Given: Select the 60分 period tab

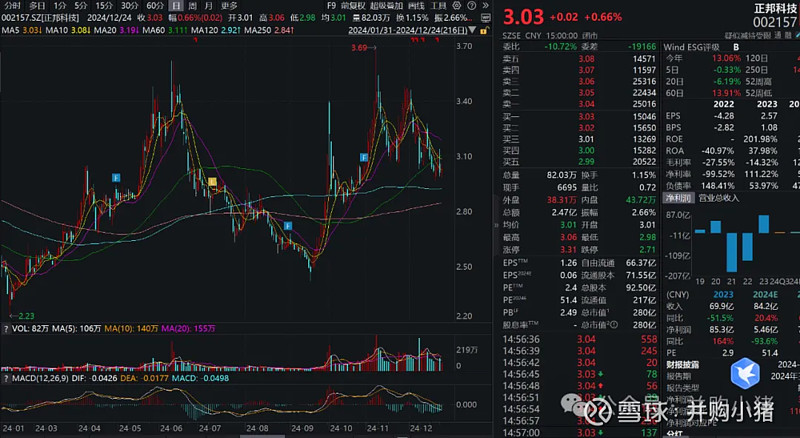Looking at the screenshot, I should 155,6.
